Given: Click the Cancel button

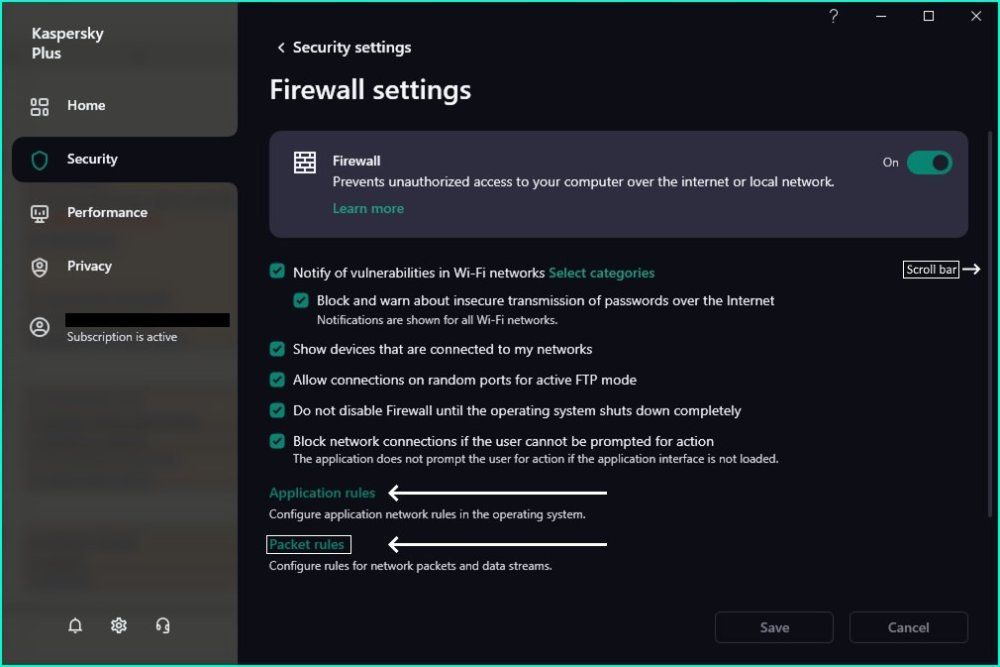Looking at the screenshot, I should [908, 628].
